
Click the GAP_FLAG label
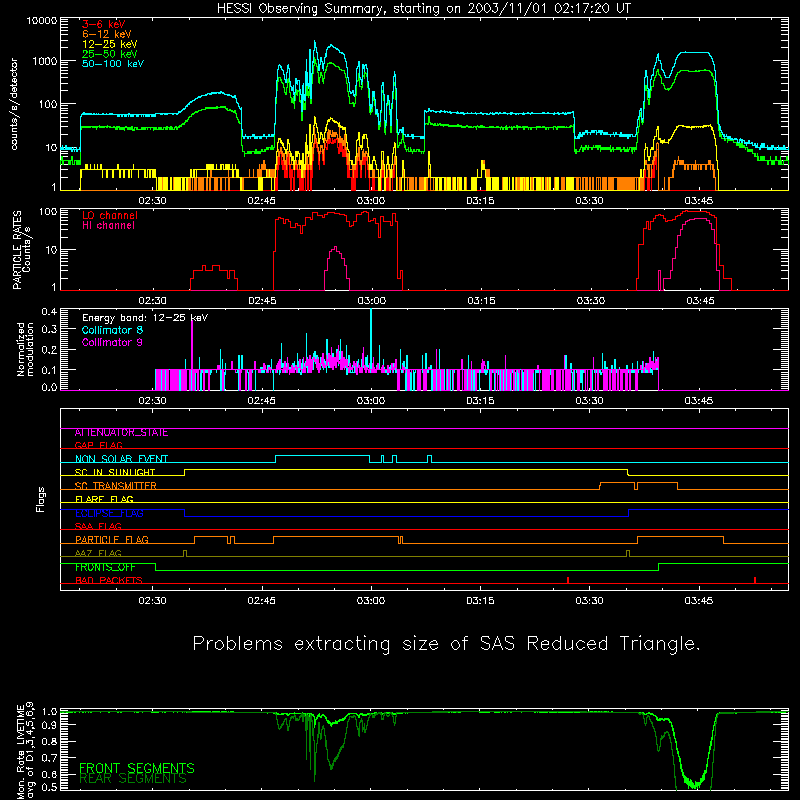coord(98,445)
